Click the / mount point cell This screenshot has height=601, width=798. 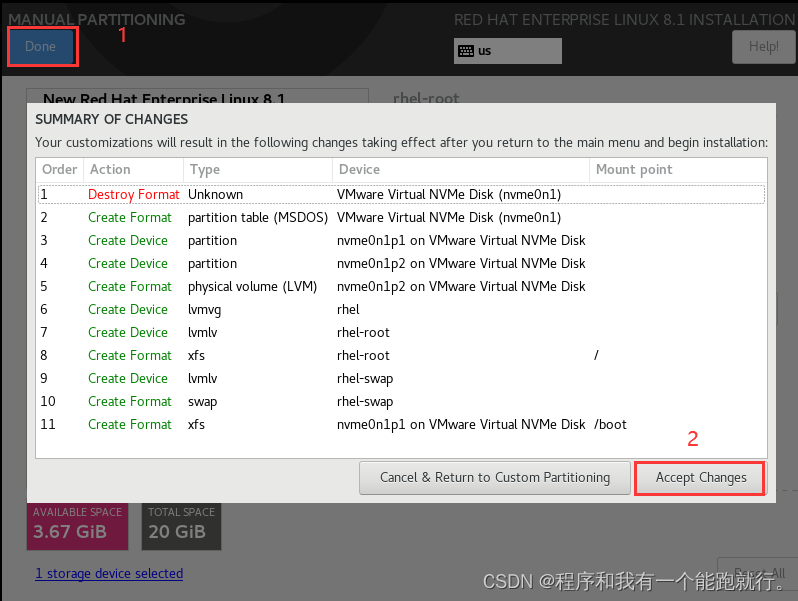tap(596, 355)
